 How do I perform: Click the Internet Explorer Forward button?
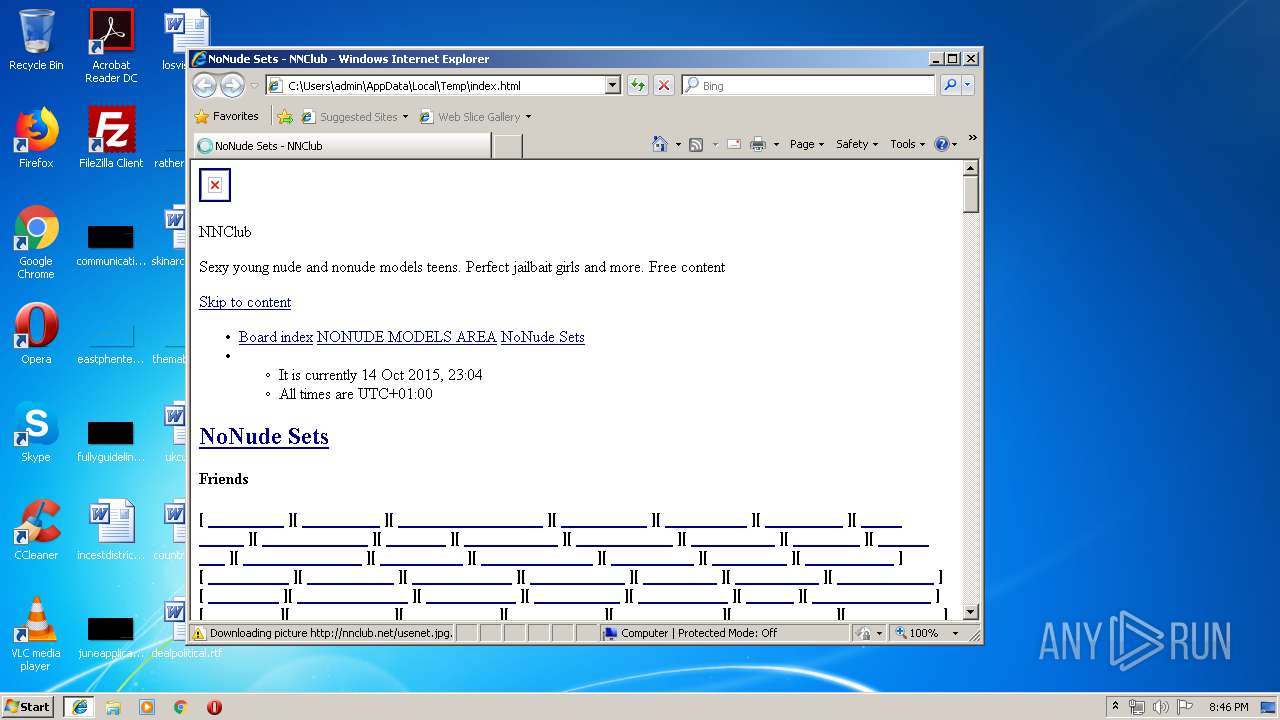pyautogui.click(x=232, y=86)
